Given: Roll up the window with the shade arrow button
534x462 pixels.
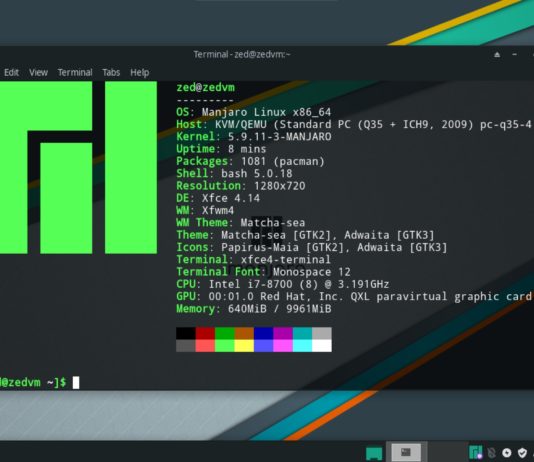Looking at the screenshot, I should point(497,54).
